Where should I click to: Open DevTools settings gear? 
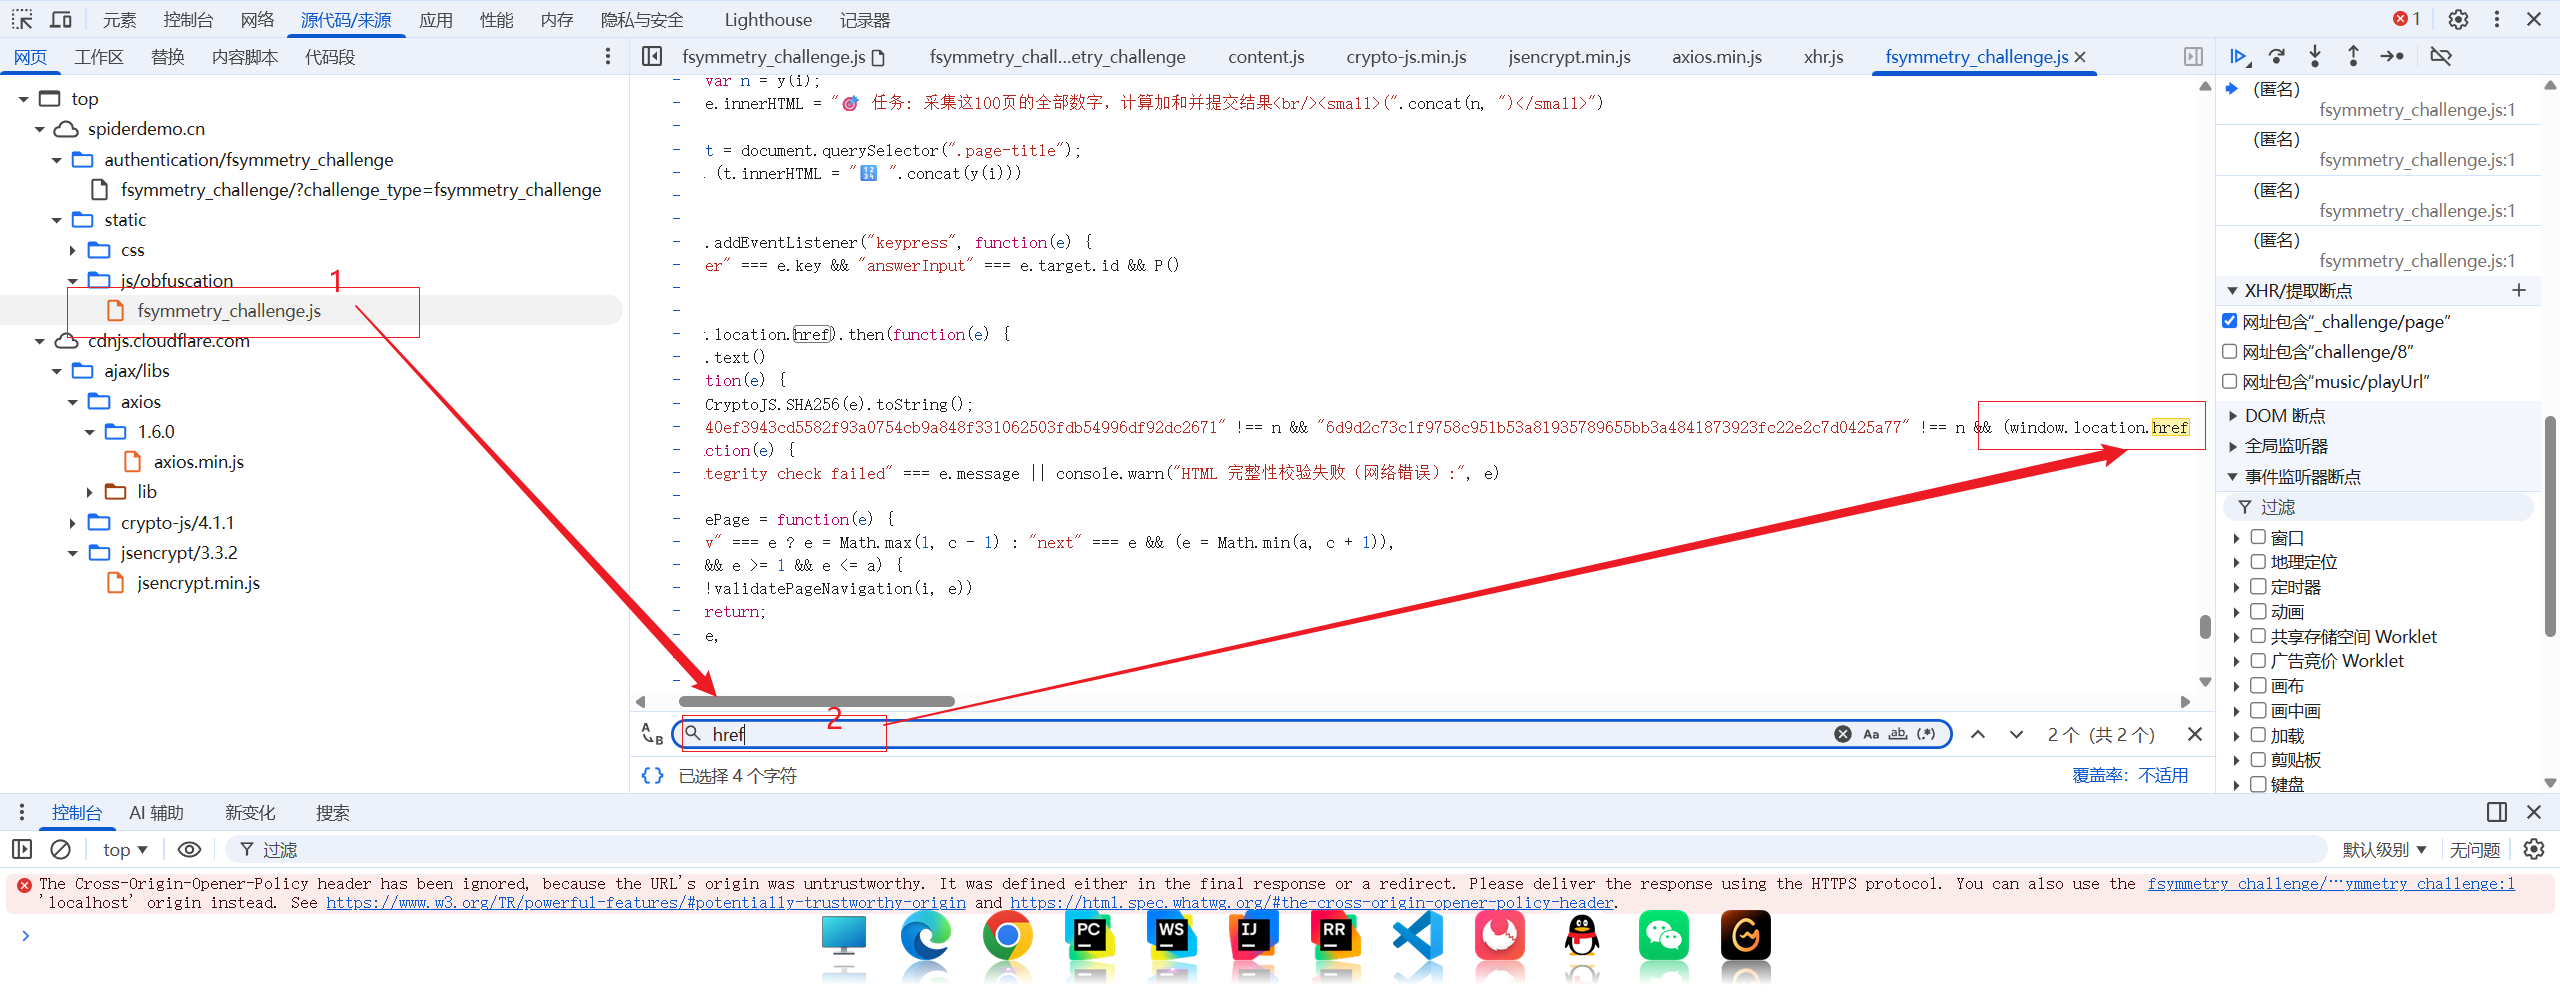click(2458, 19)
